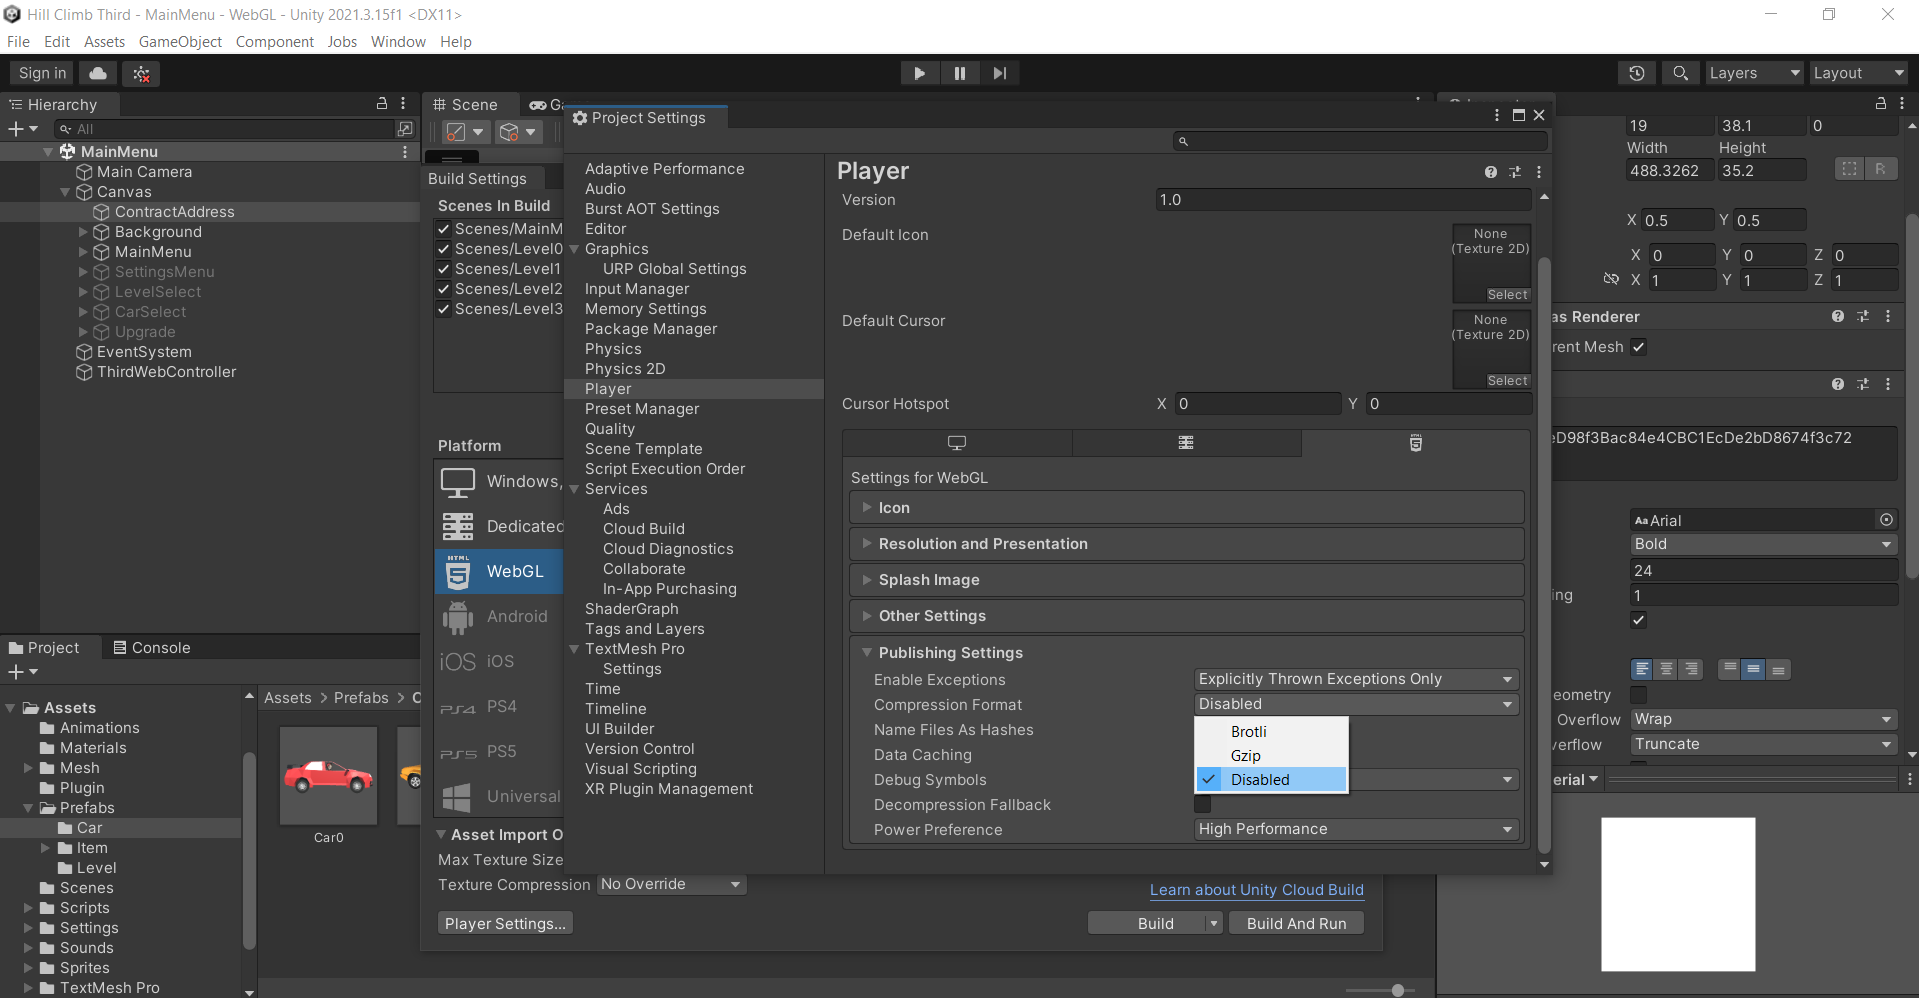1919x998 pixels.
Task: Click the global search magnifier icon
Action: click(x=1681, y=73)
